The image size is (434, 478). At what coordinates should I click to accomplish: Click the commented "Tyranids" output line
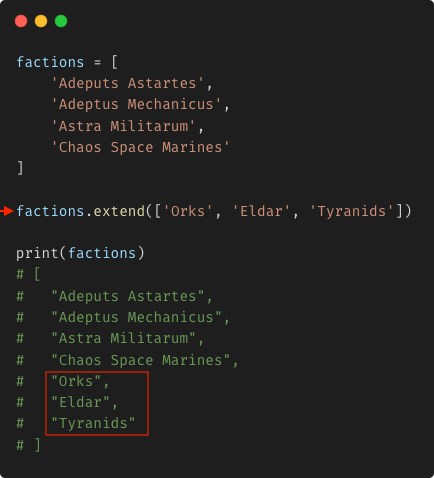pyautogui.click(x=93, y=423)
